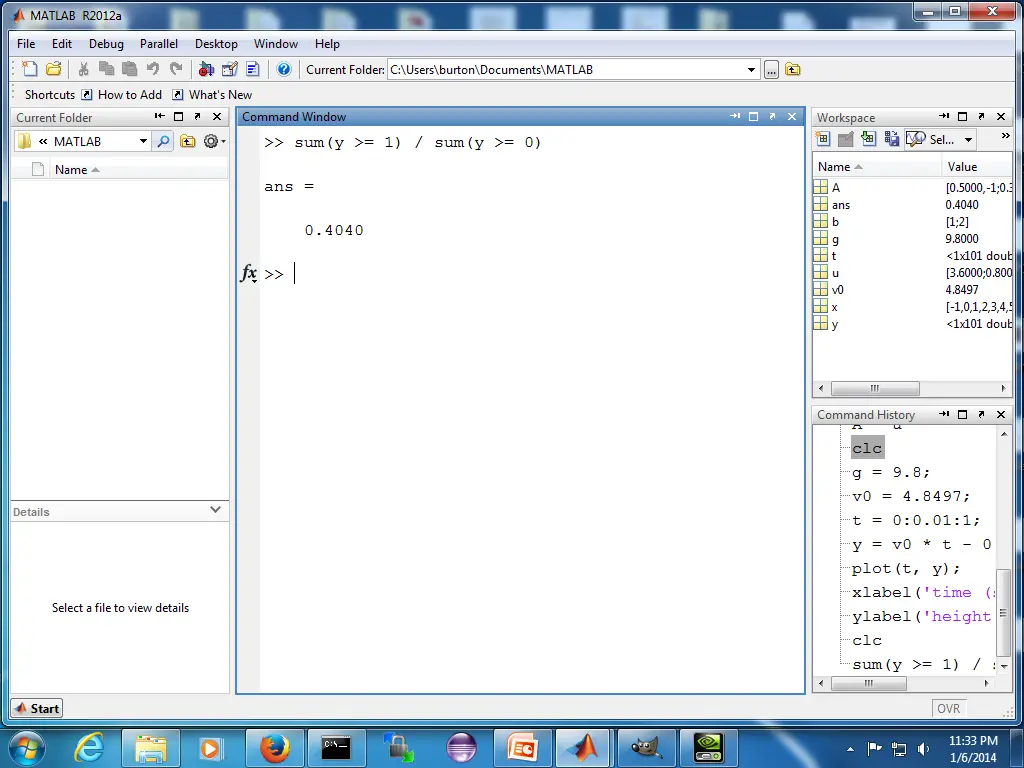Undock the Command Window panel
Viewport: 1024px width, 768px height.
(x=773, y=116)
